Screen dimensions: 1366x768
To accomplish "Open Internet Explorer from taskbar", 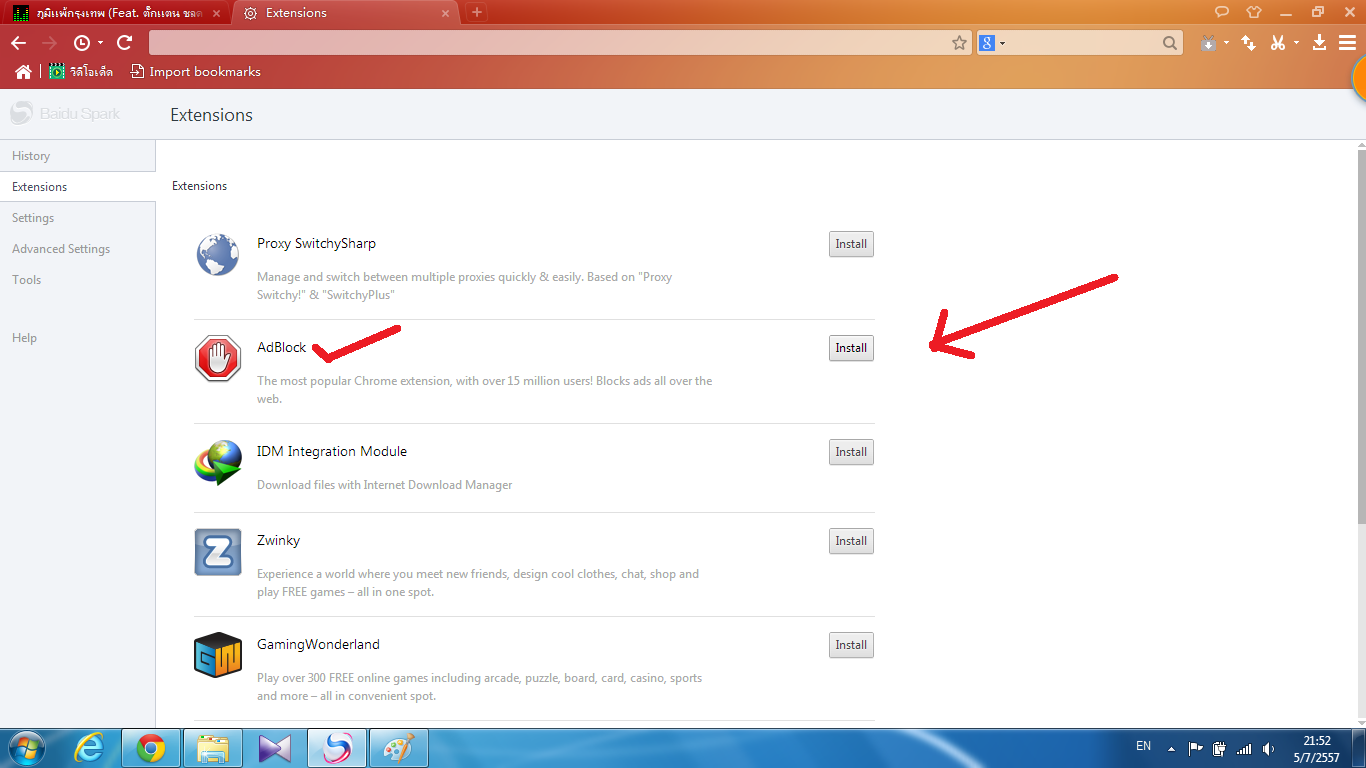I will pyautogui.click(x=90, y=748).
